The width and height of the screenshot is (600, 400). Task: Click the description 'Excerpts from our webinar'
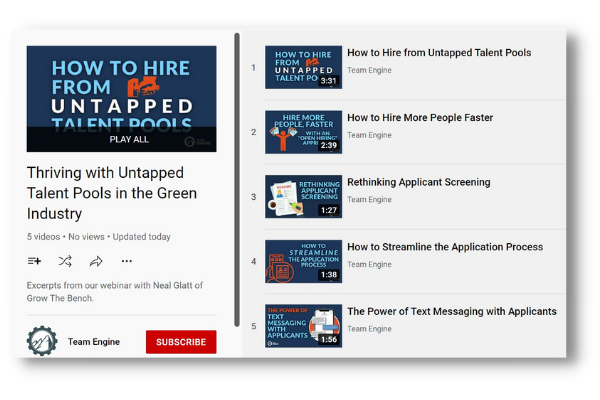tap(115, 292)
